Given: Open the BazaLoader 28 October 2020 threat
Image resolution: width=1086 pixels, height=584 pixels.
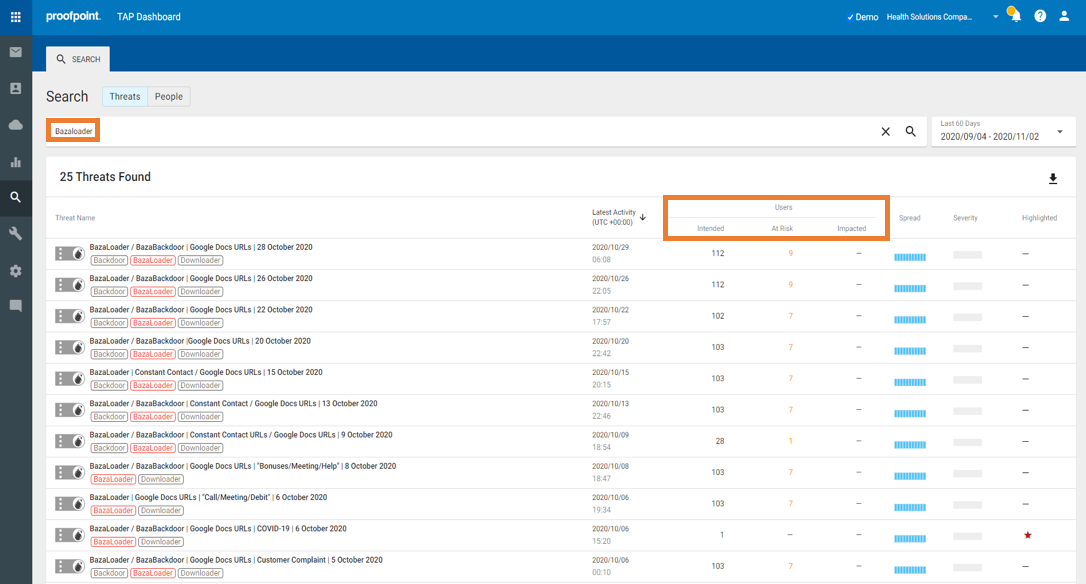Looking at the screenshot, I should tap(201, 247).
